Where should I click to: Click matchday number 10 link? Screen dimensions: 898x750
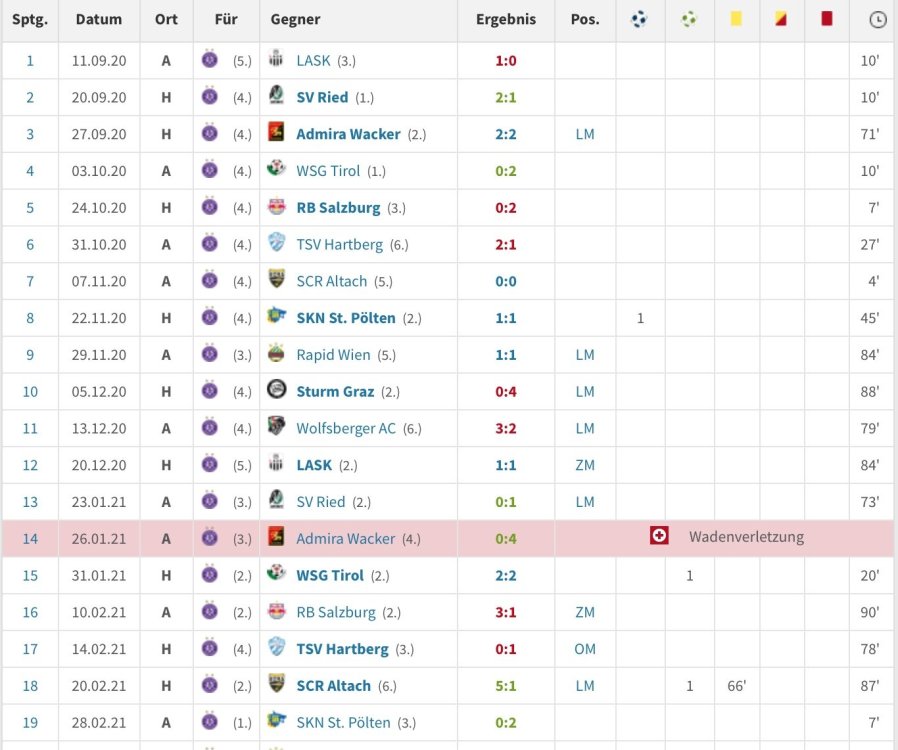[30, 391]
